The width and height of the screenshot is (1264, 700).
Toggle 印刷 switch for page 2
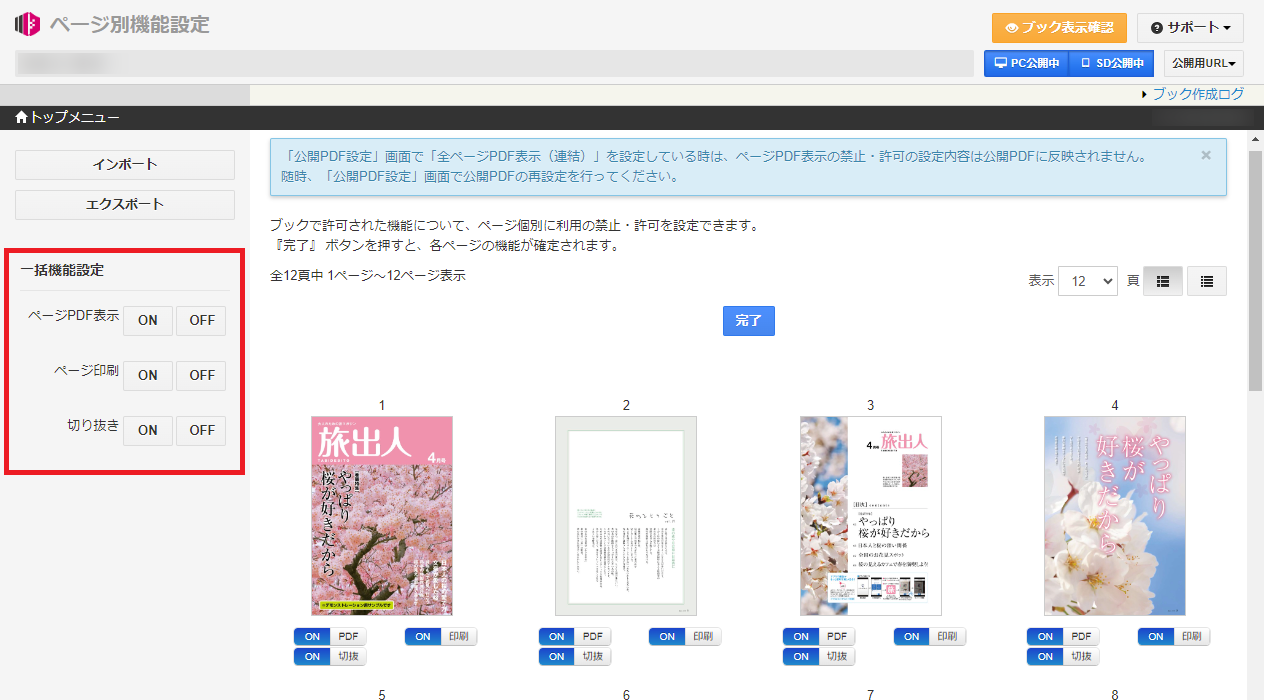(x=685, y=637)
